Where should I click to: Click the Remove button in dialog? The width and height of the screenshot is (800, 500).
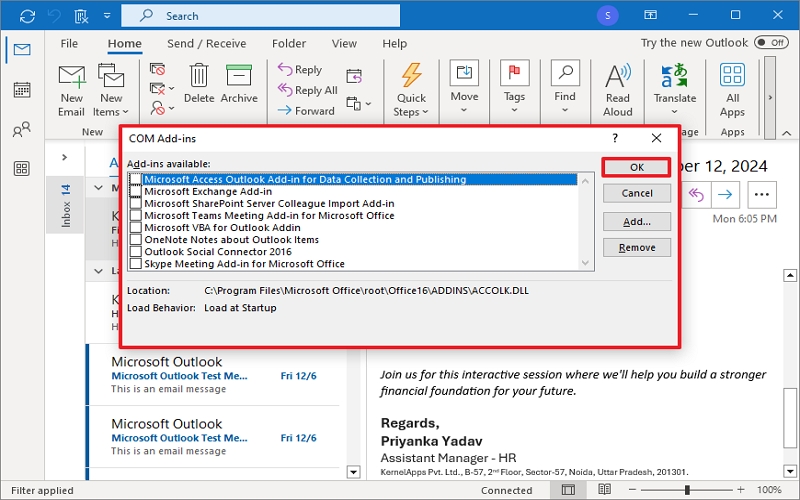click(x=636, y=248)
